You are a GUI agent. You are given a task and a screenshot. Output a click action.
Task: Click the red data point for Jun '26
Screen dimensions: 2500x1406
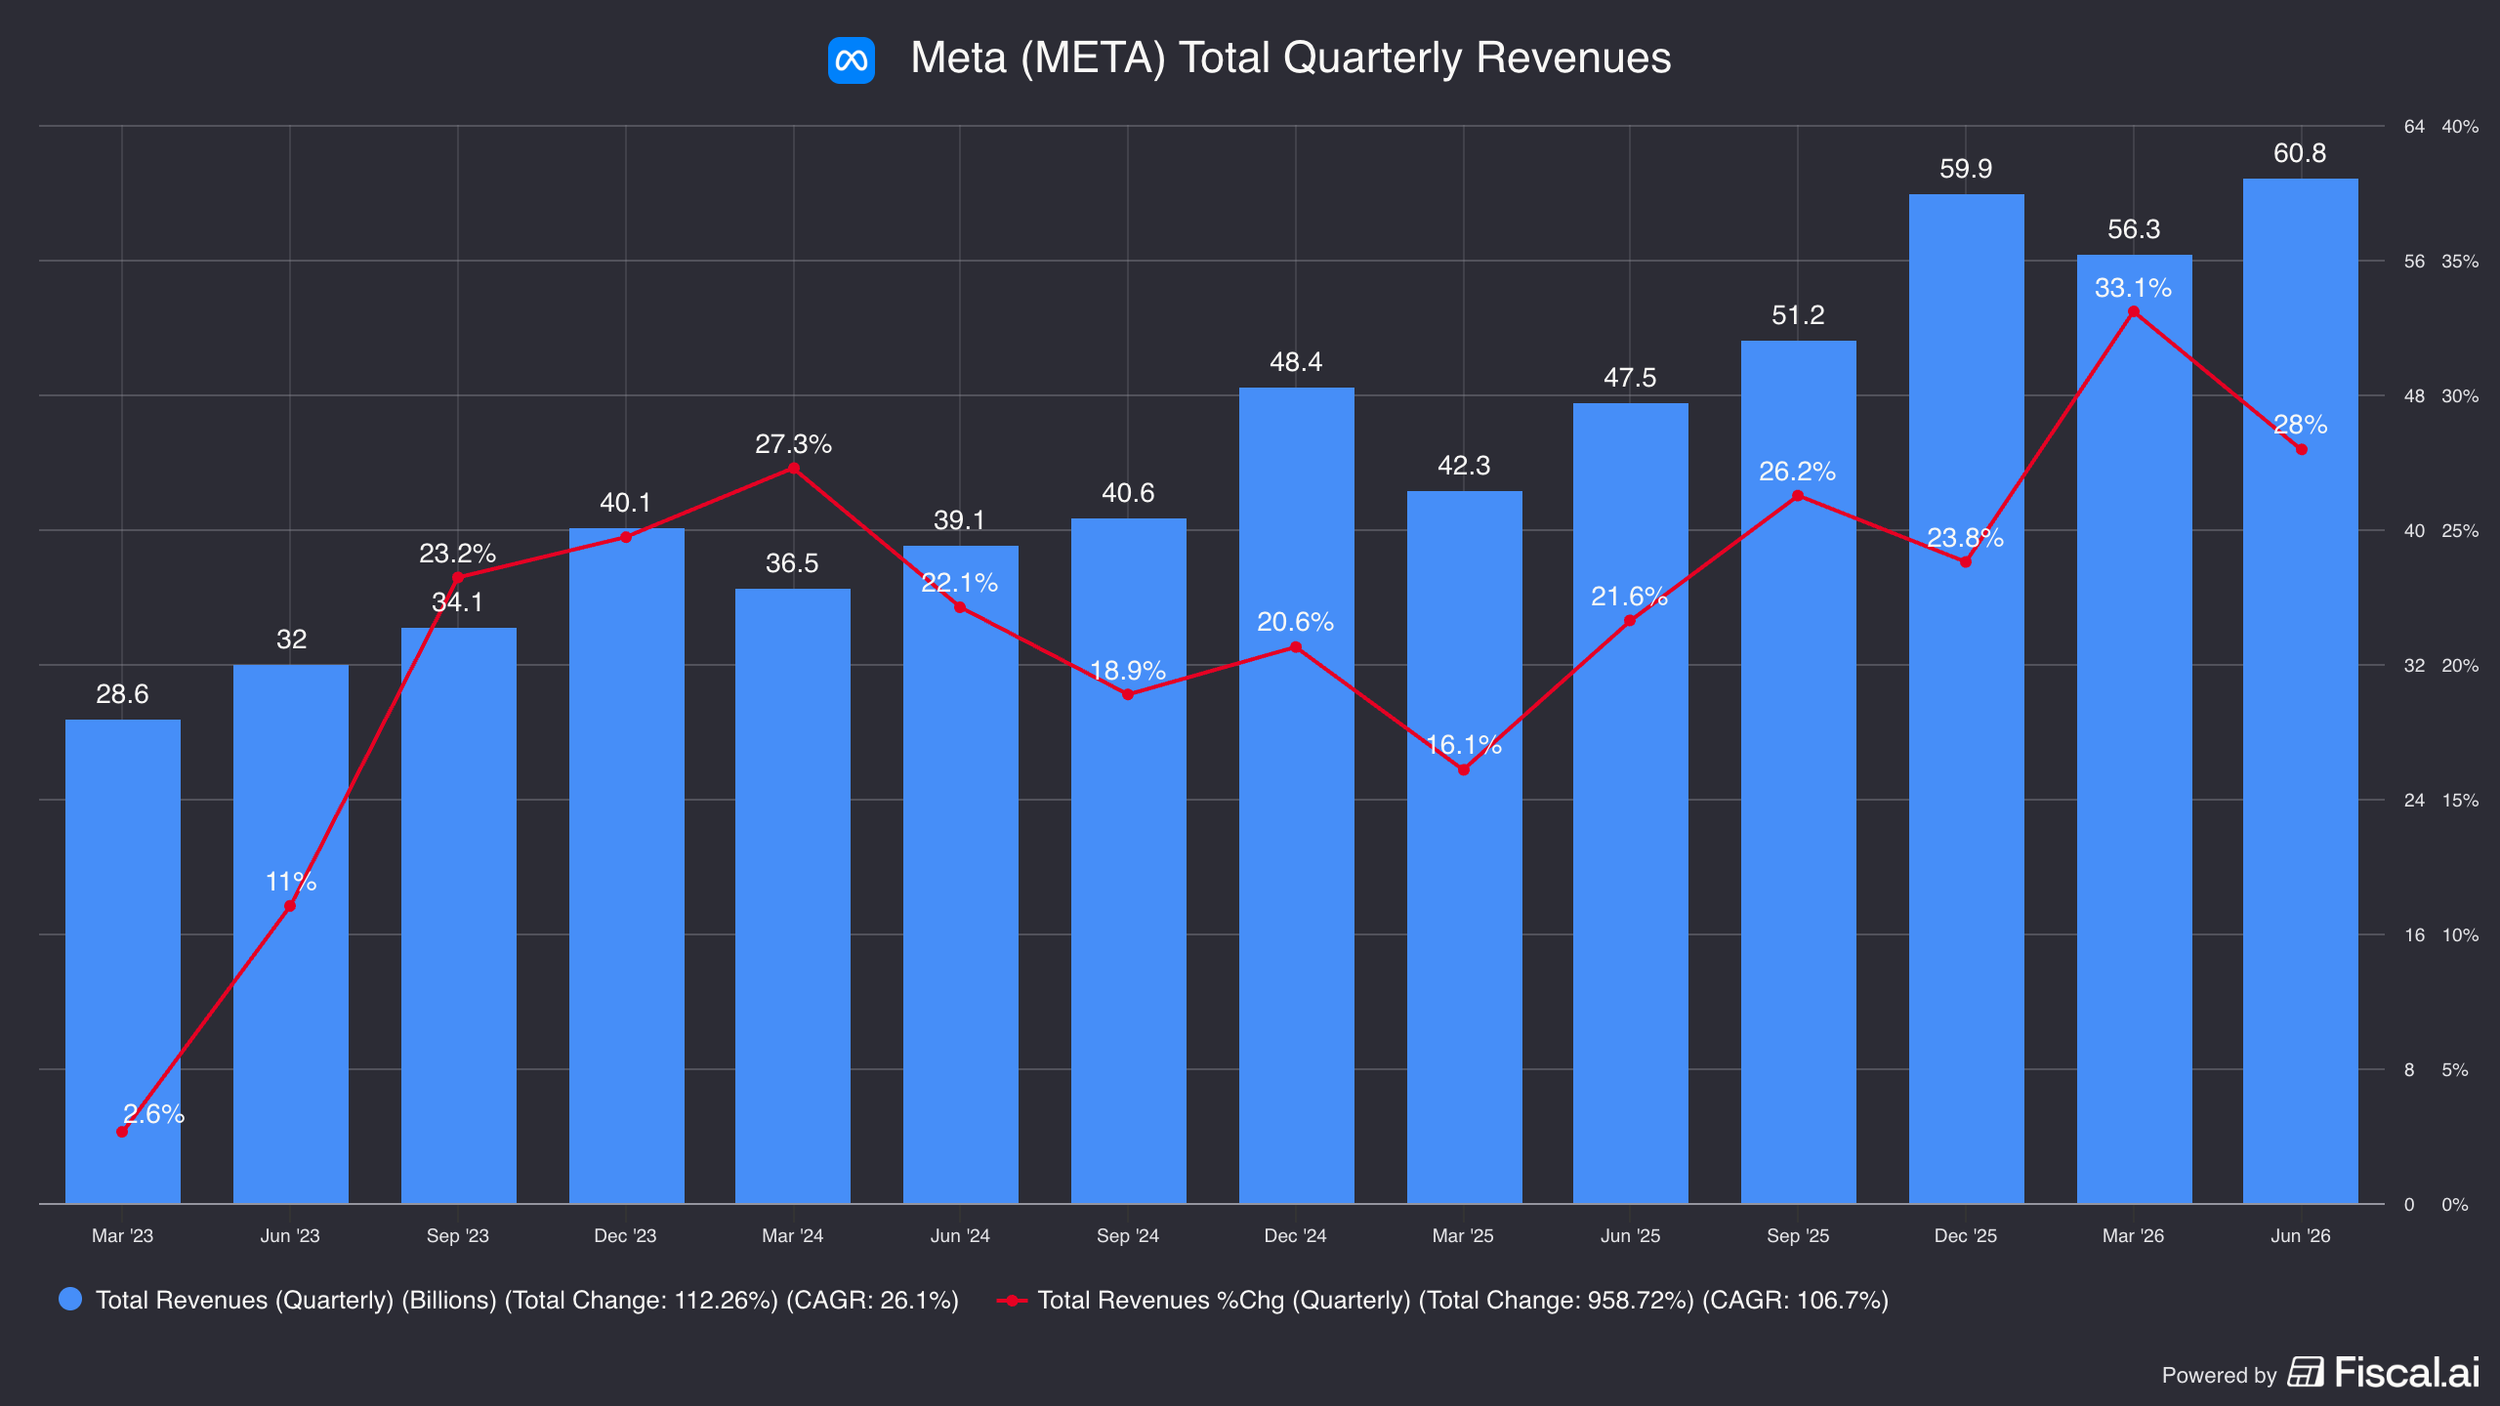tap(2302, 450)
